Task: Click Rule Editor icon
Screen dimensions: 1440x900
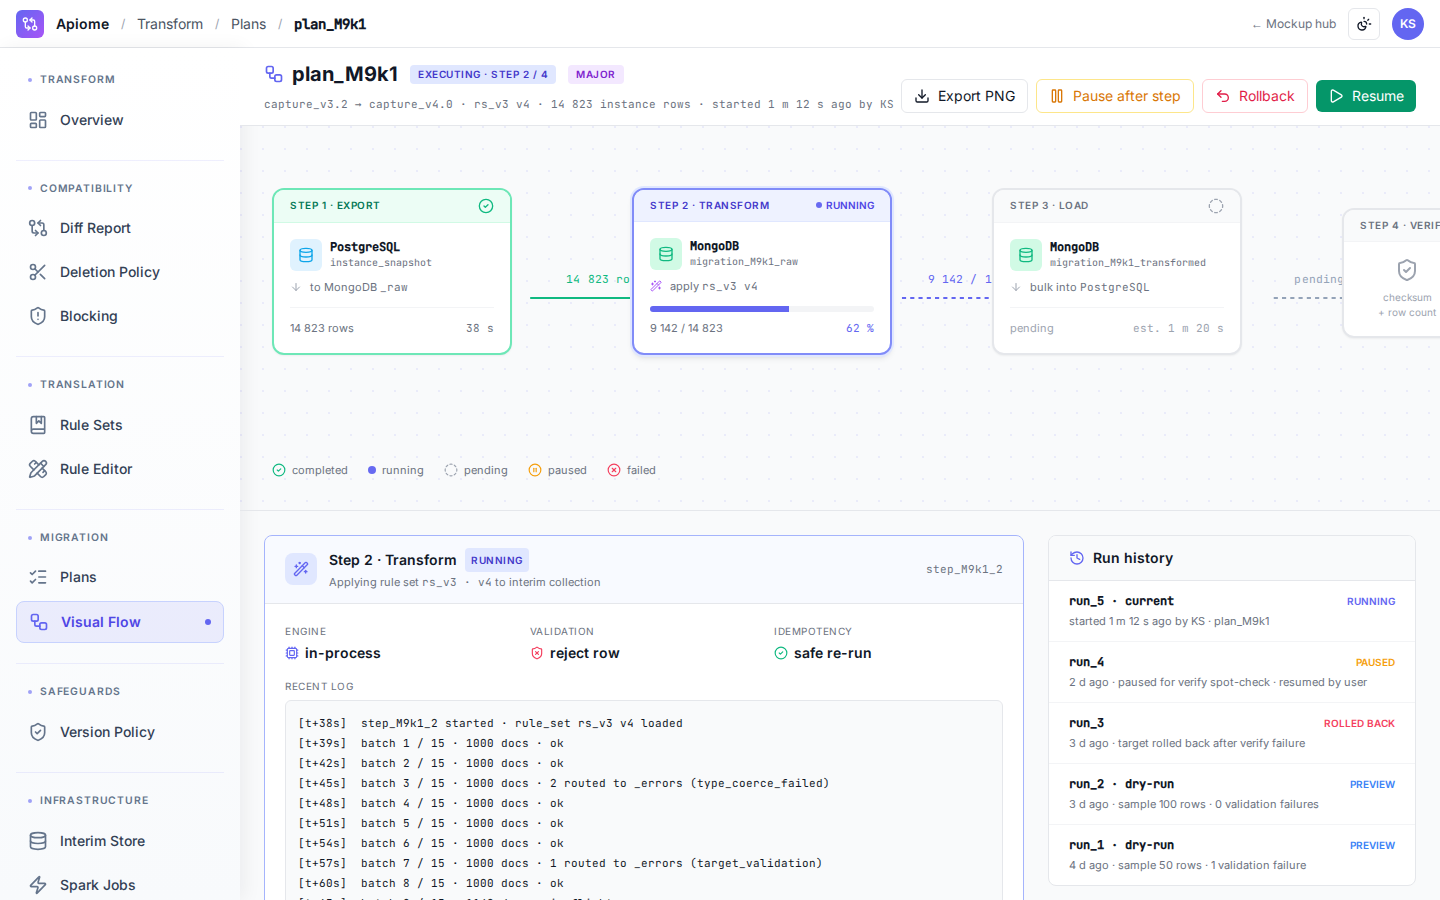Action: [x=38, y=469]
